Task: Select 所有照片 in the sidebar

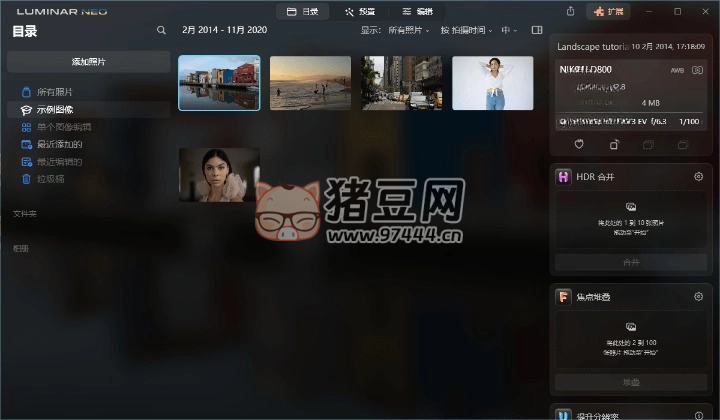Action: pyautogui.click(x=54, y=92)
